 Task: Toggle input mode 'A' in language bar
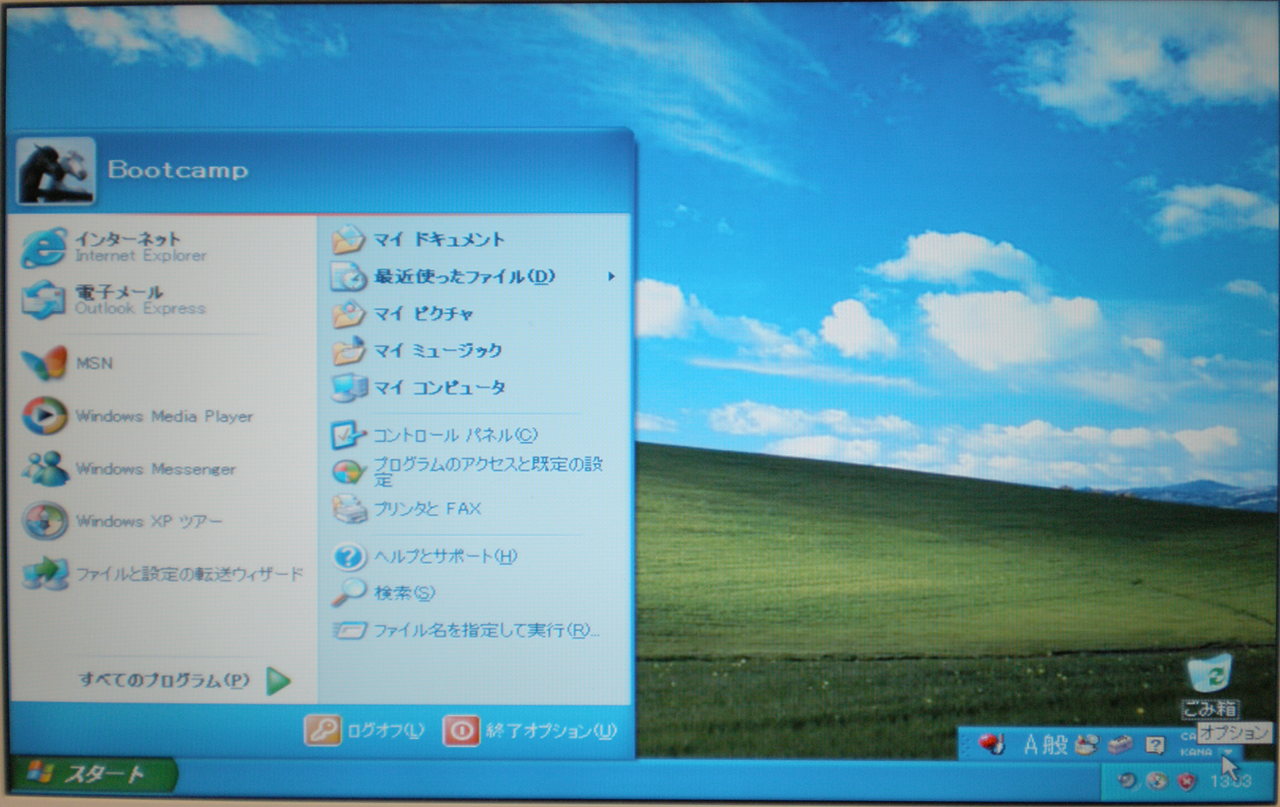coord(1032,744)
